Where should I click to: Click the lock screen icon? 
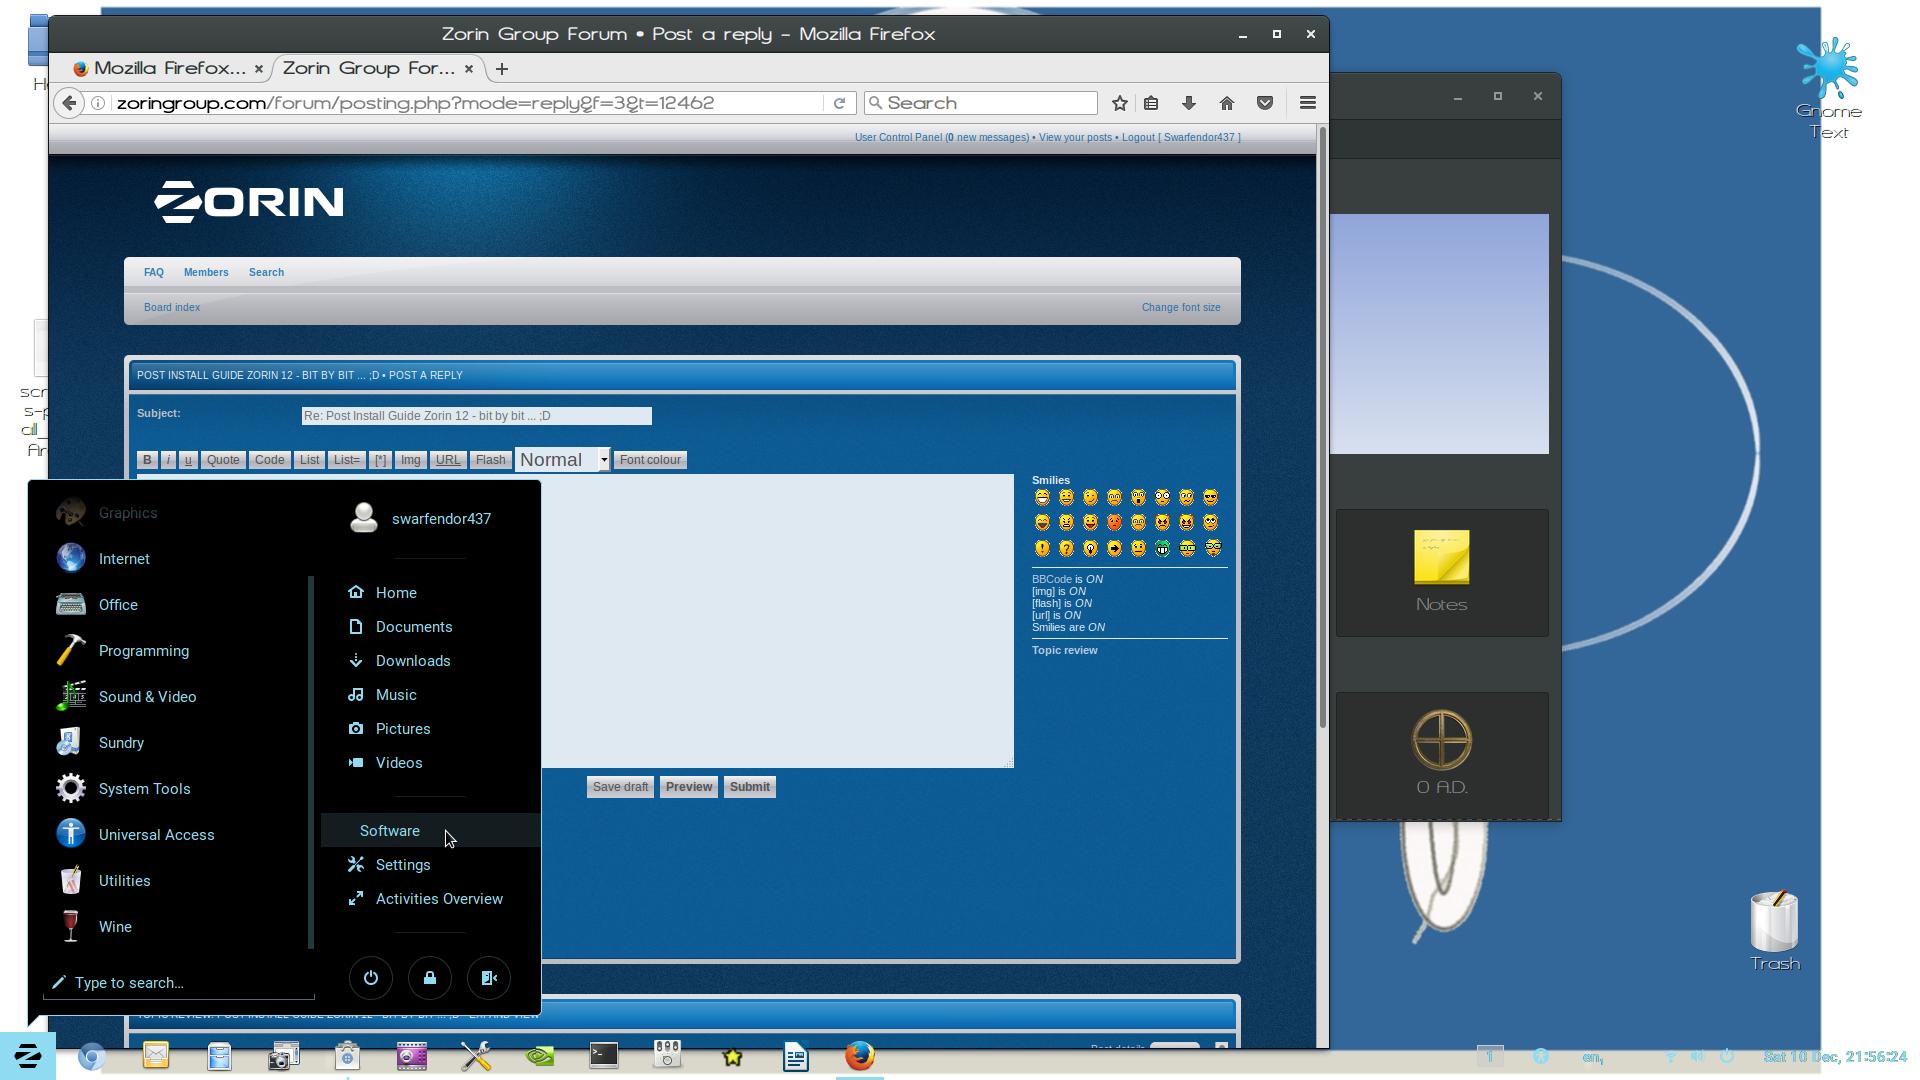coord(430,978)
